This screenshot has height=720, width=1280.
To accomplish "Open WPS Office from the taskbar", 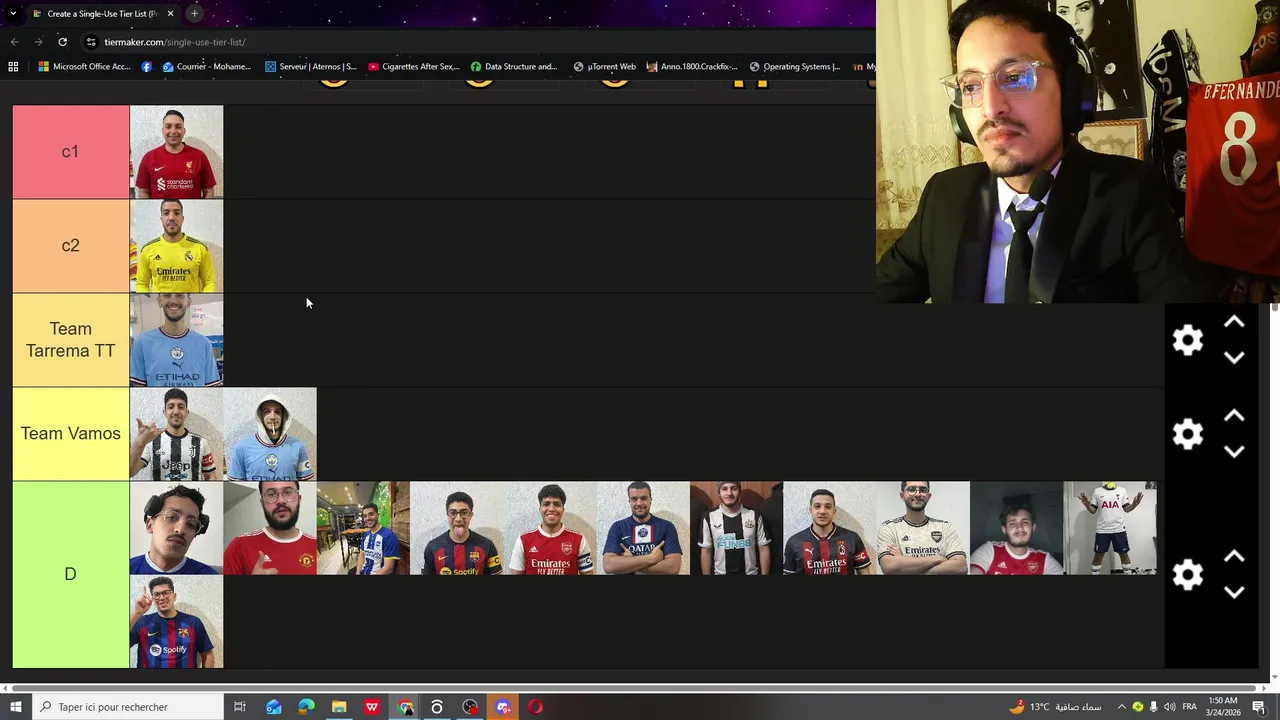I will click(372, 707).
